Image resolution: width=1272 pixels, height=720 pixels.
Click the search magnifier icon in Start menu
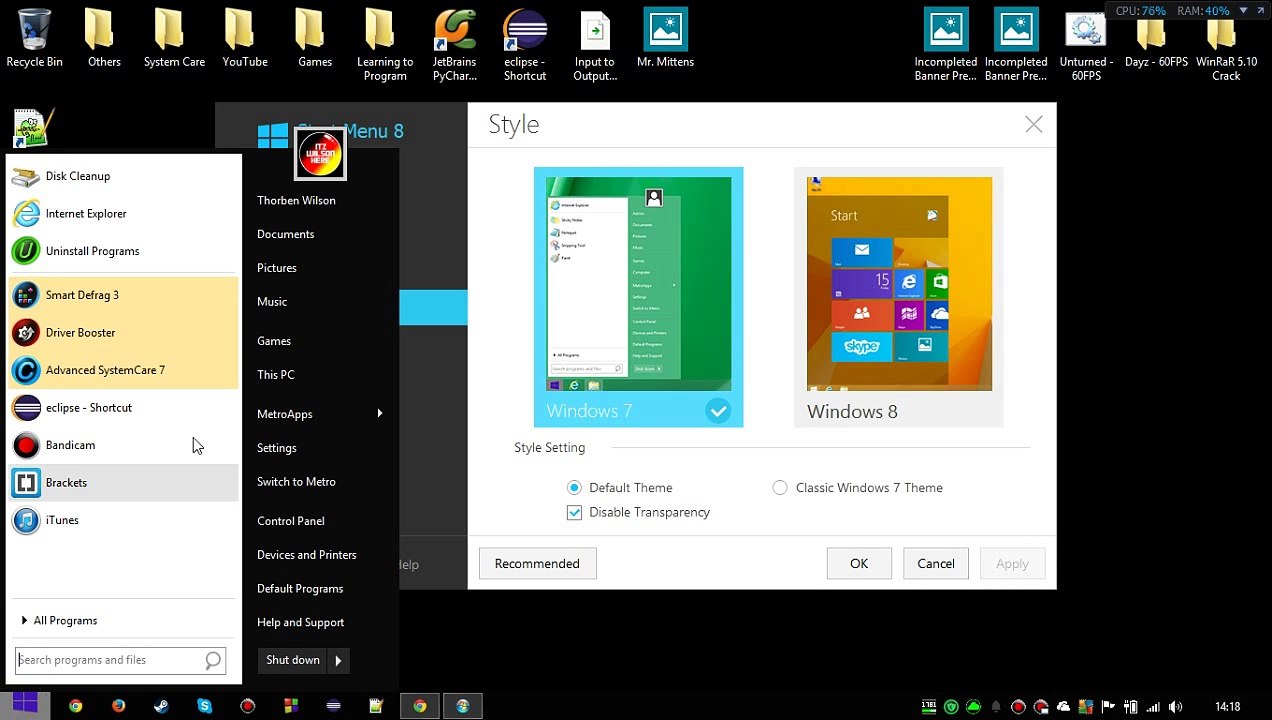[213, 660]
